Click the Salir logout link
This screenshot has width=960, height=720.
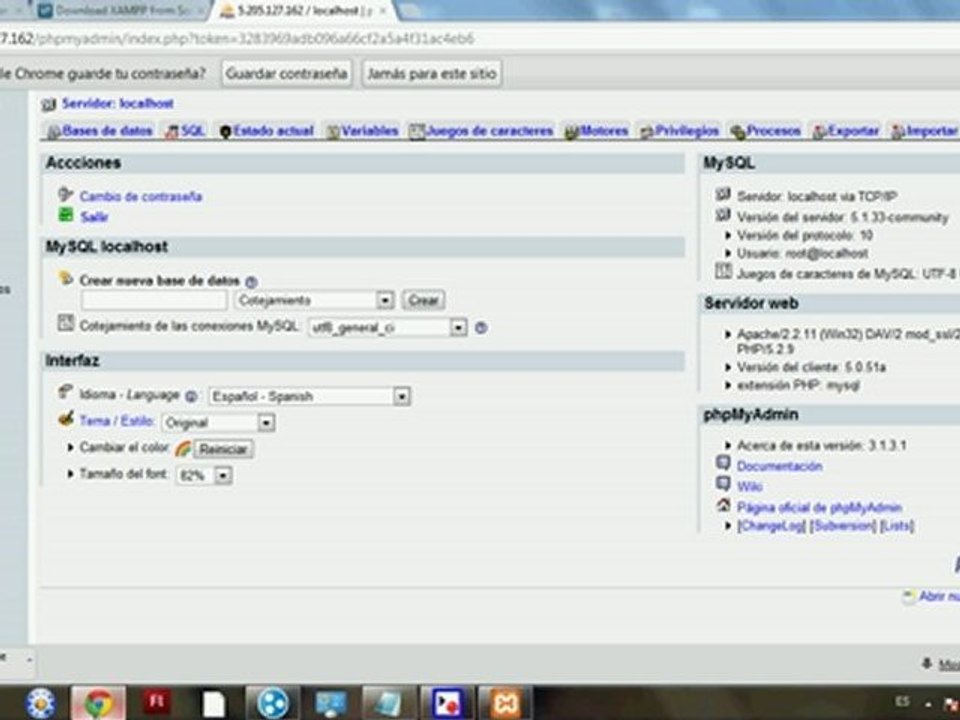[x=94, y=217]
